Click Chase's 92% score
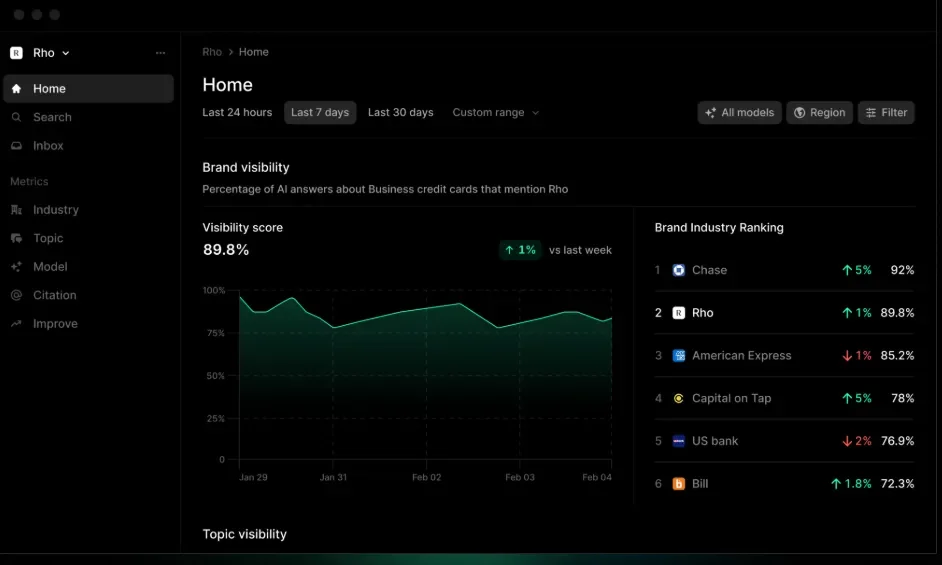Image resolution: width=942 pixels, height=565 pixels. (902, 270)
